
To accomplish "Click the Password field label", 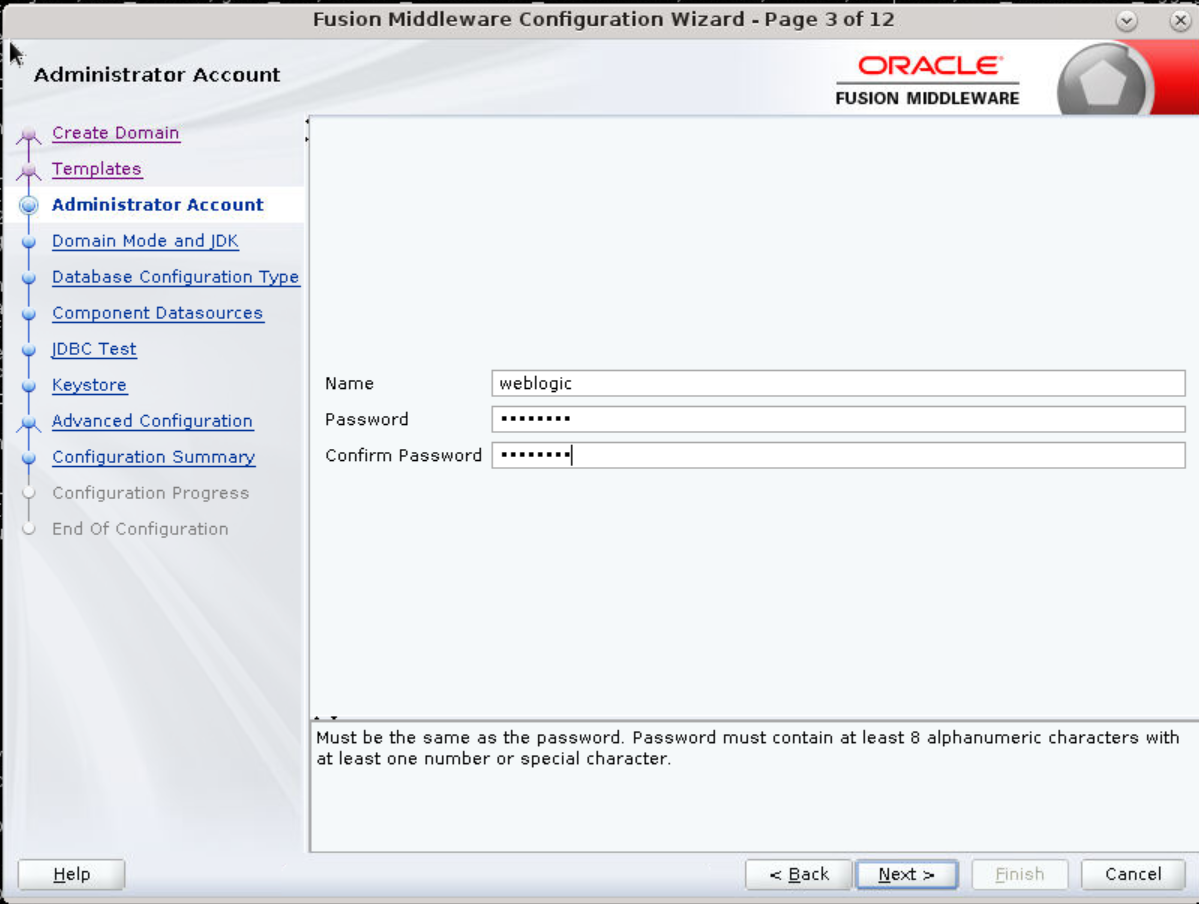I will (x=366, y=419).
